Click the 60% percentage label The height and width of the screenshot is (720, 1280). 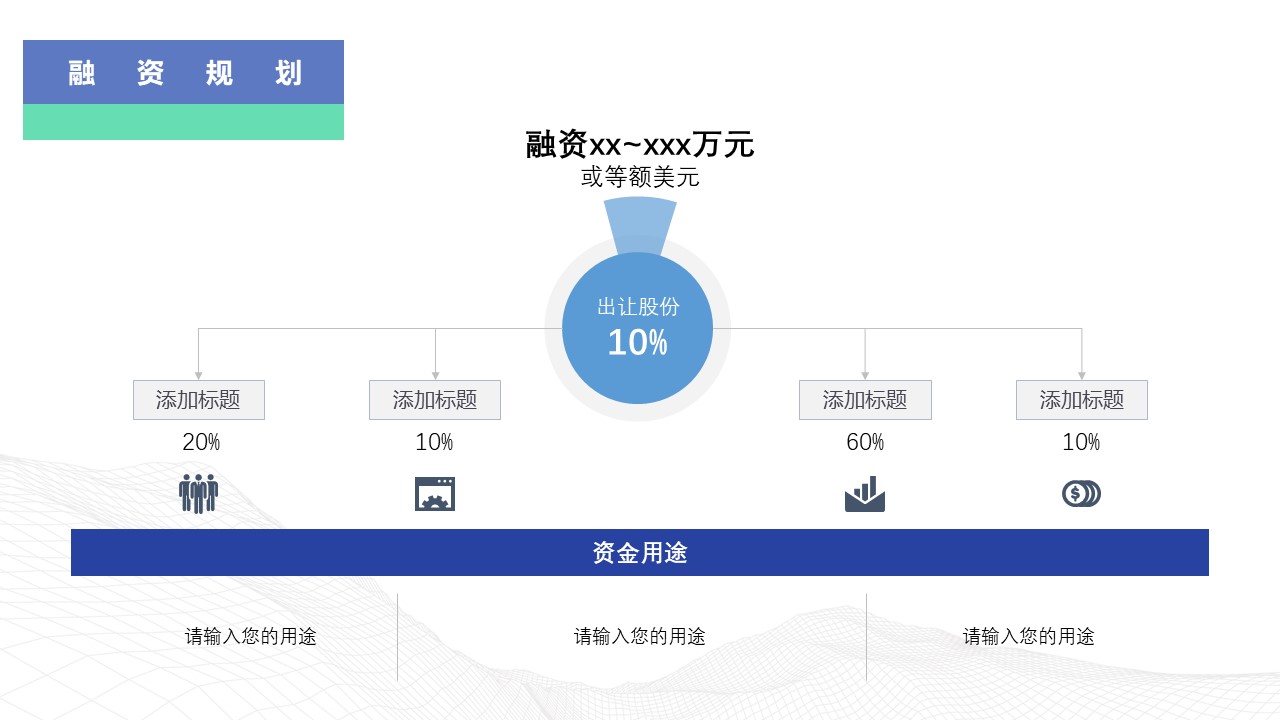click(x=866, y=441)
